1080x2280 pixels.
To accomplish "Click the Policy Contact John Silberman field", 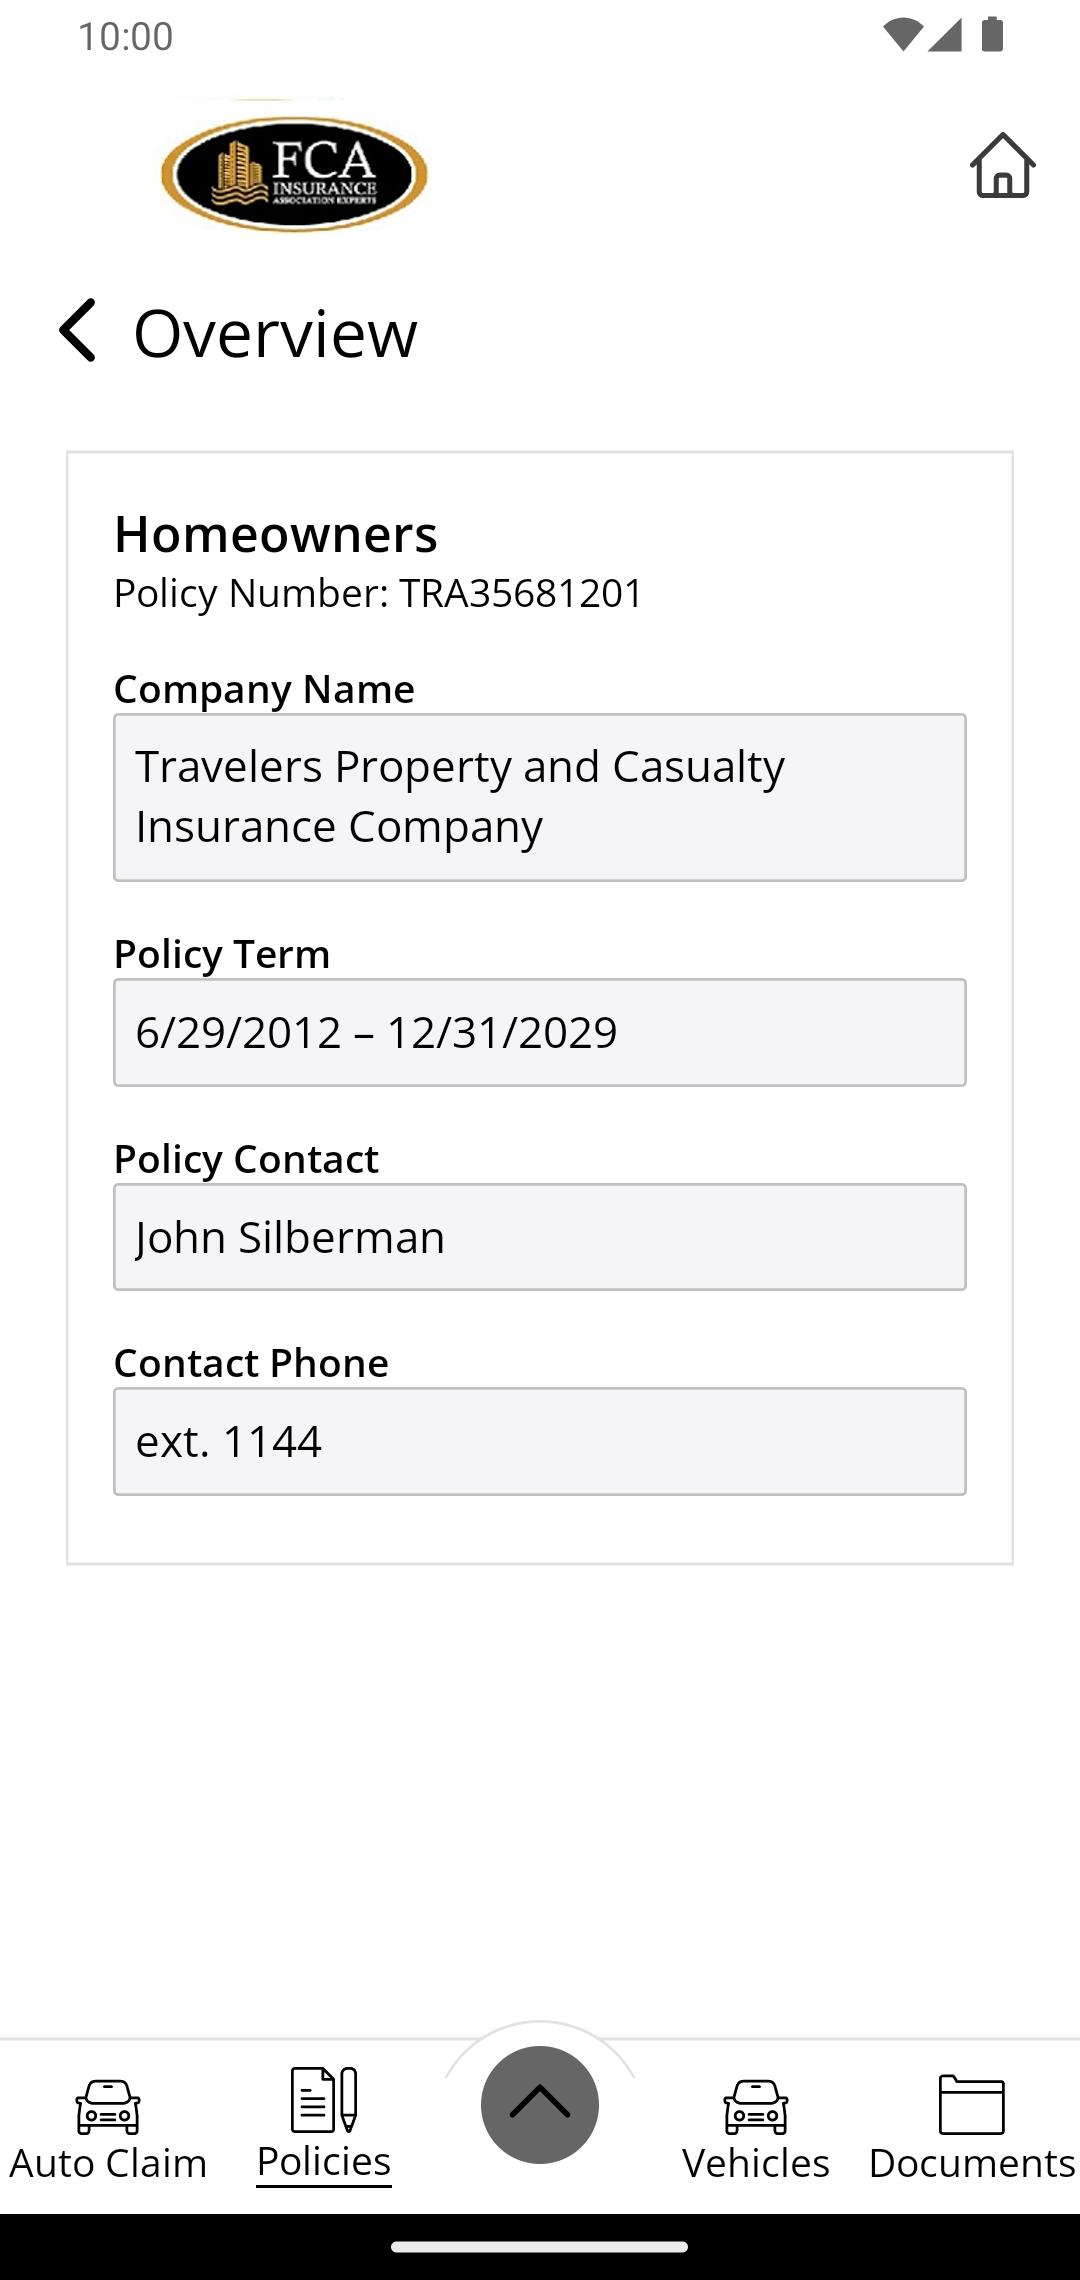I will coord(540,1237).
